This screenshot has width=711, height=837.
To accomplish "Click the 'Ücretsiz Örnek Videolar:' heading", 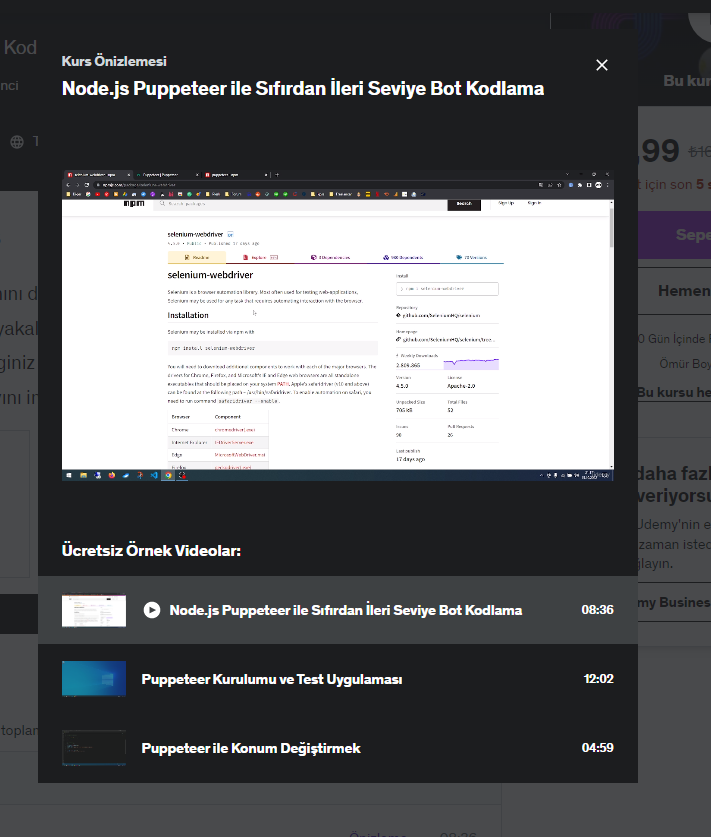I will [151, 550].
